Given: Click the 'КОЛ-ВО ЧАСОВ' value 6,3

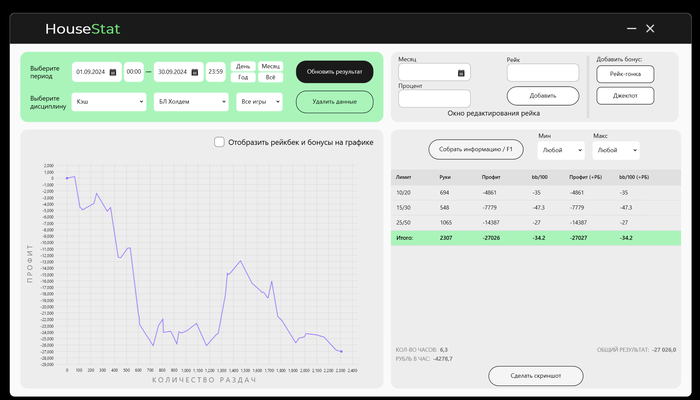Looking at the screenshot, I should pos(444,350).
